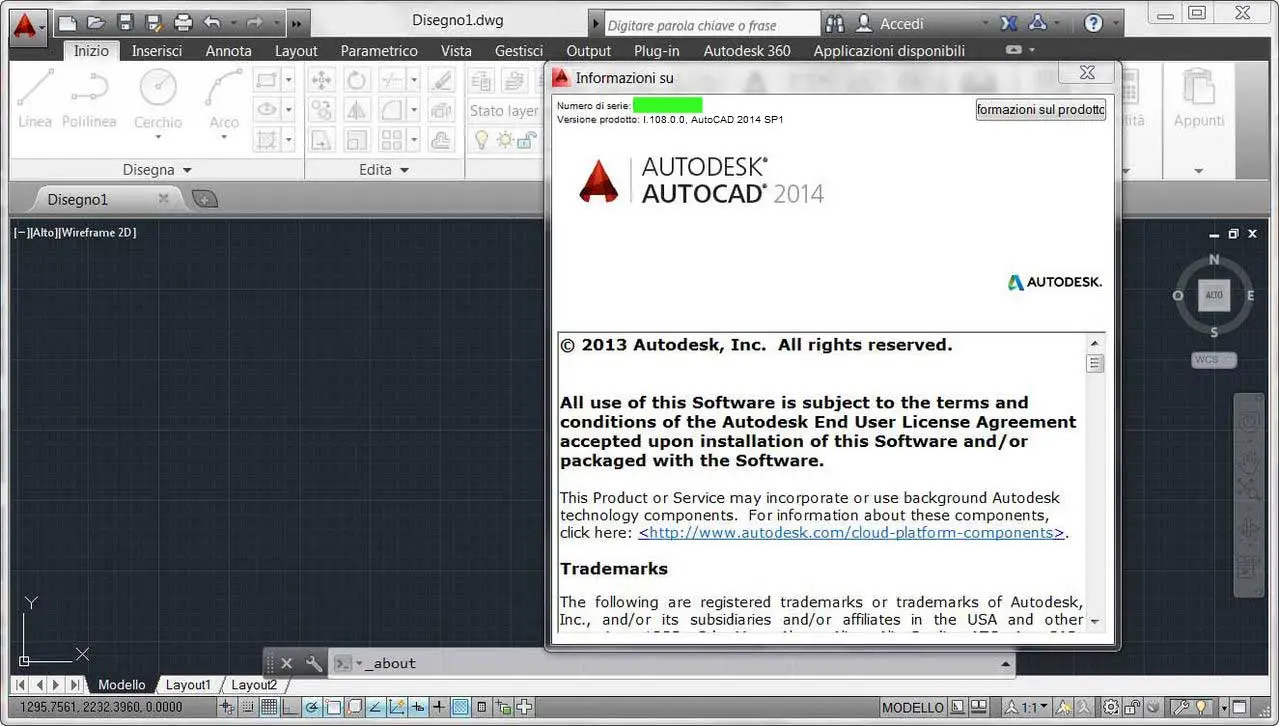Click the new drawing tab plus button

tap(204, 199)
